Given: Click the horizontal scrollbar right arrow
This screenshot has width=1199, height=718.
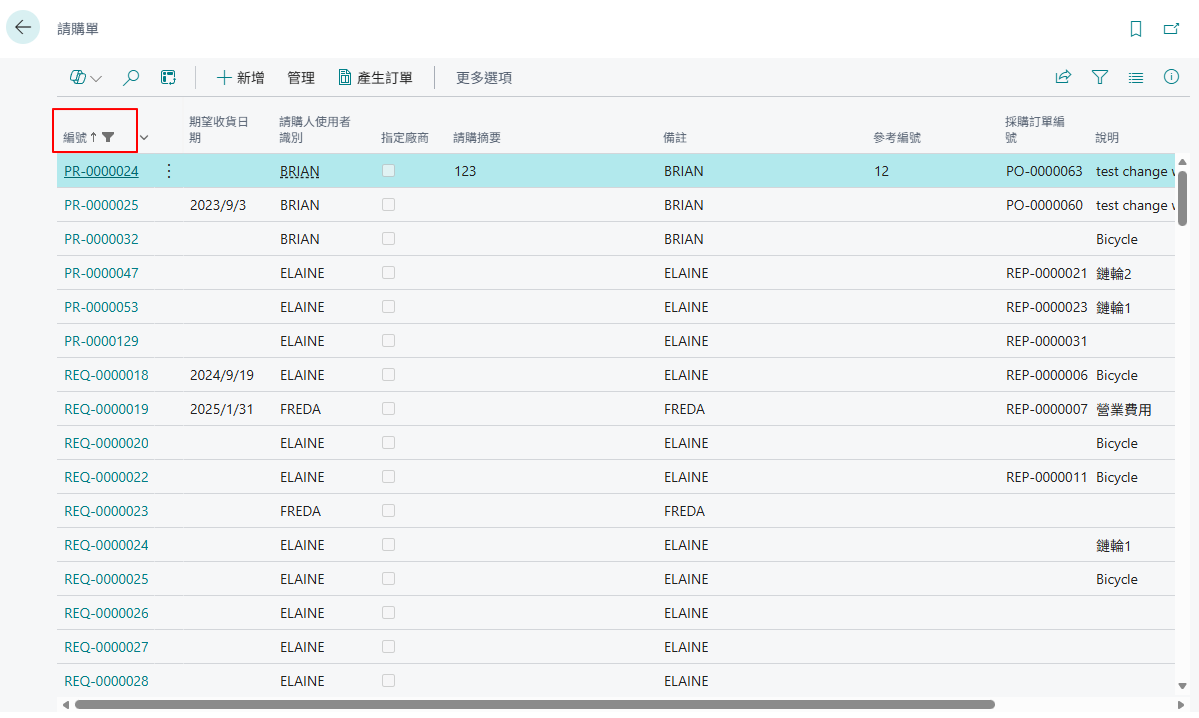Looking at the screenshot, I should point(1181,704).
